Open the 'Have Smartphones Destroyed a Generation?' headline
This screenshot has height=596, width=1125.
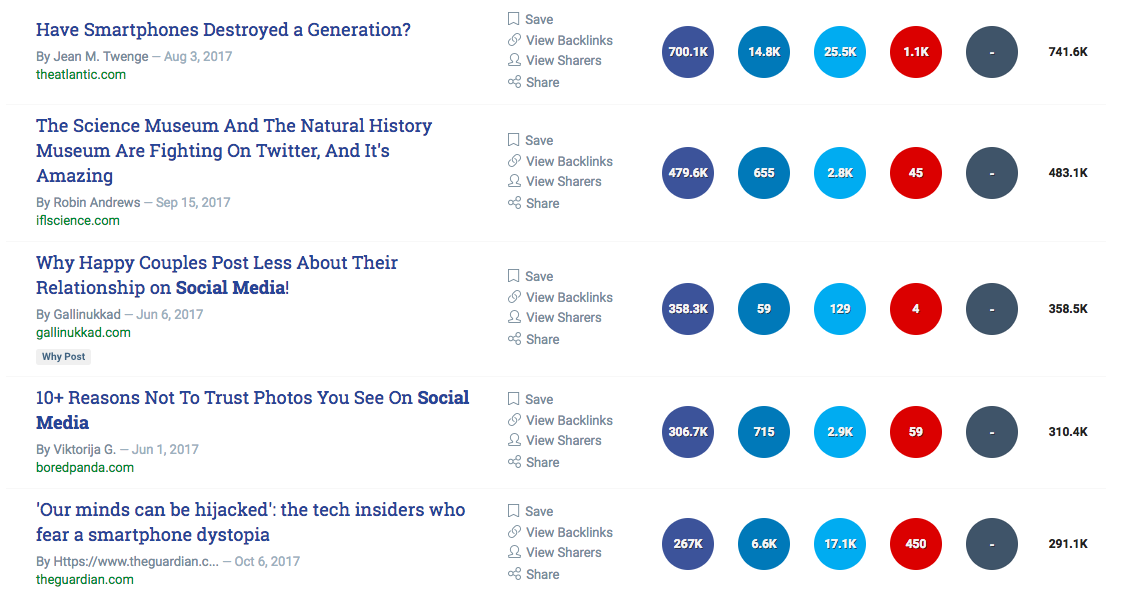[223, 29]
